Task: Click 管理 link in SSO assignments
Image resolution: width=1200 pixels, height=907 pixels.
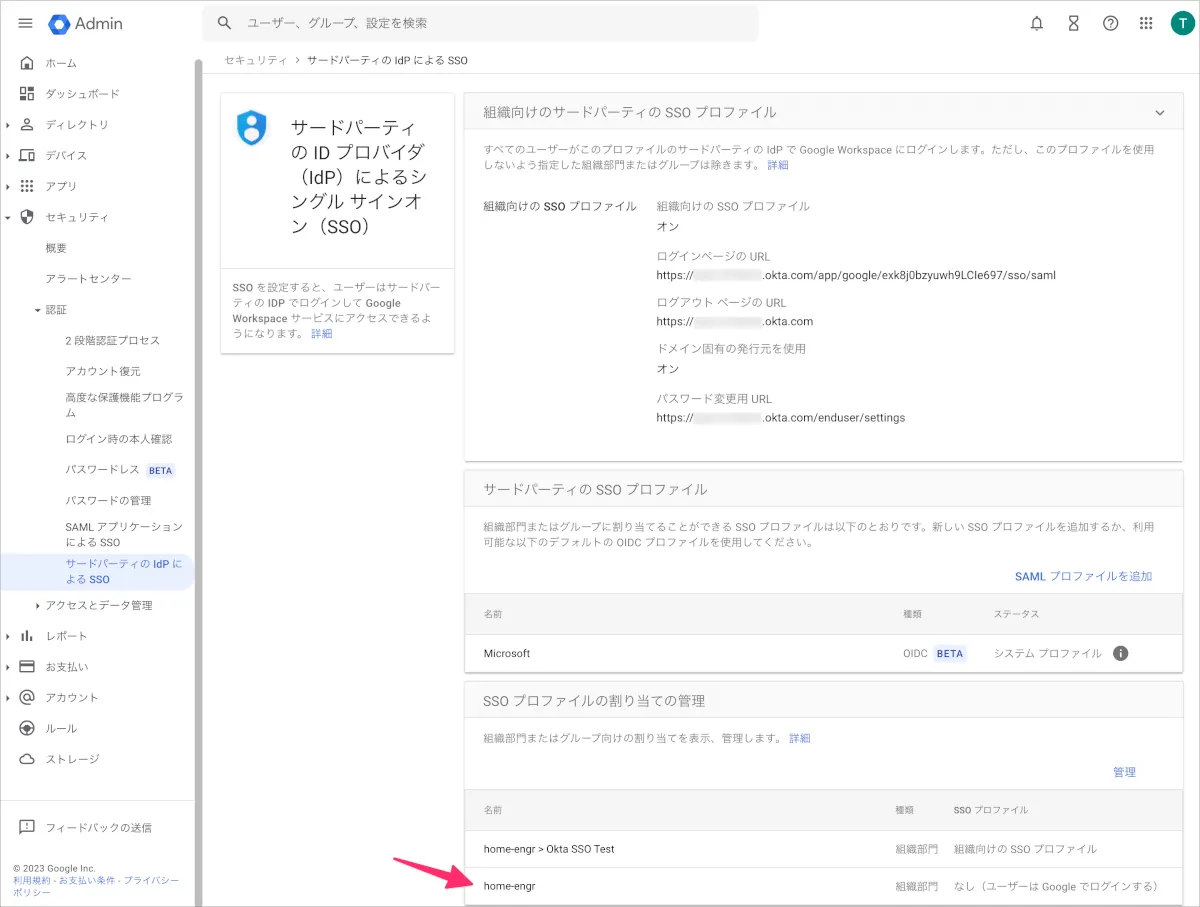Action: pyautogui.click(x=1124, y=772)
